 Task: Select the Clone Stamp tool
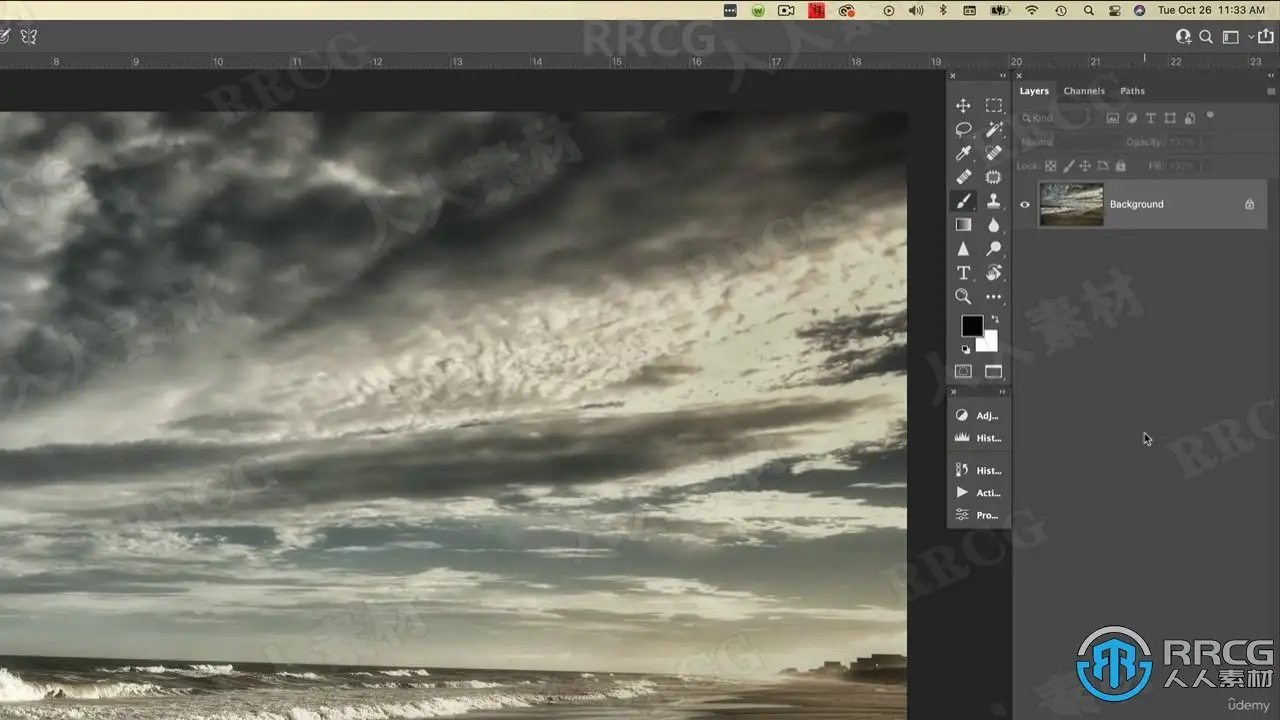pyautogui.click(x=993, y=201)
